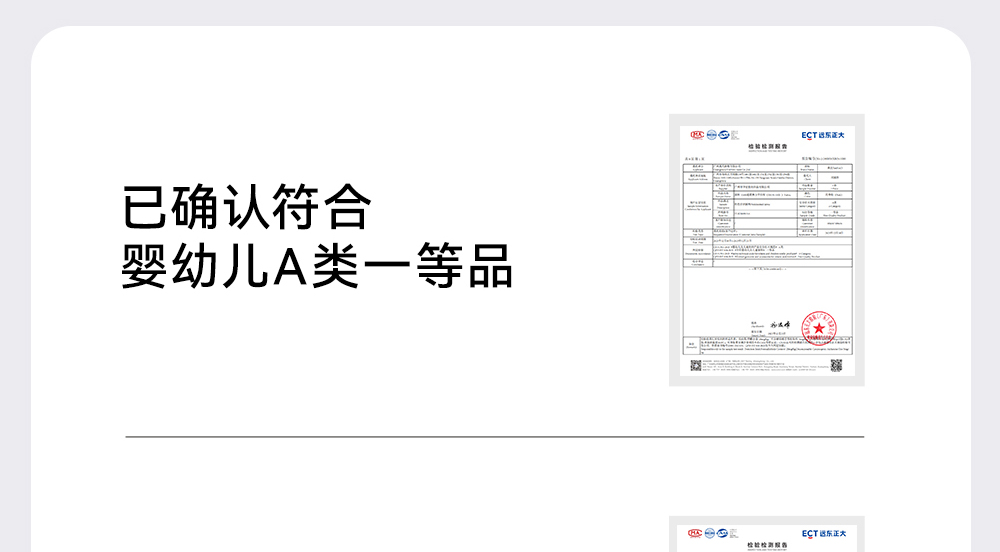Viewport: 1000px width, 552px height.
Task: Open the top inspection report thumbnail
Action: point(766,250)
